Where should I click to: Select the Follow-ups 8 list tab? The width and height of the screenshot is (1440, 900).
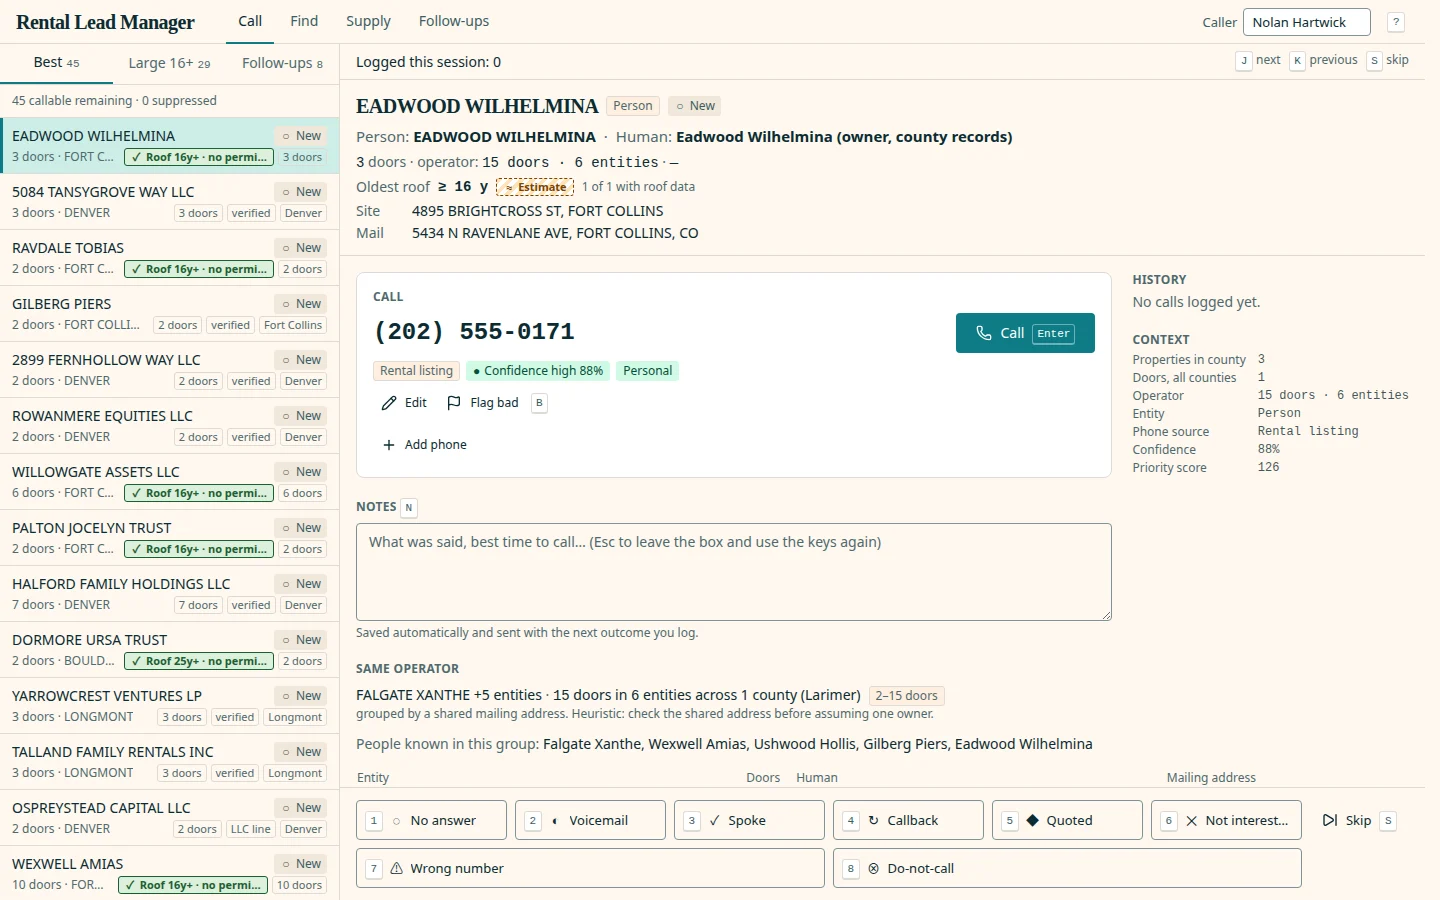[282, 63]
